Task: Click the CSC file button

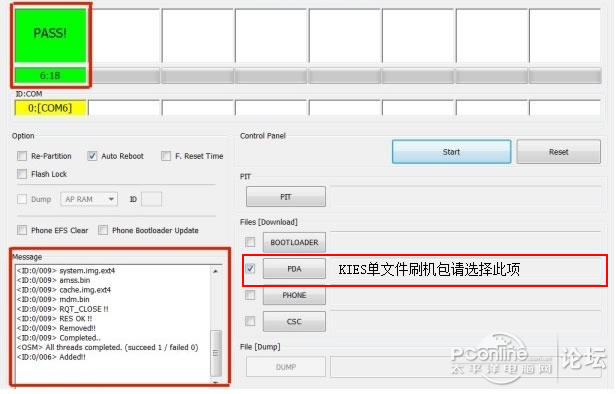Action: (x=294, y=321)
